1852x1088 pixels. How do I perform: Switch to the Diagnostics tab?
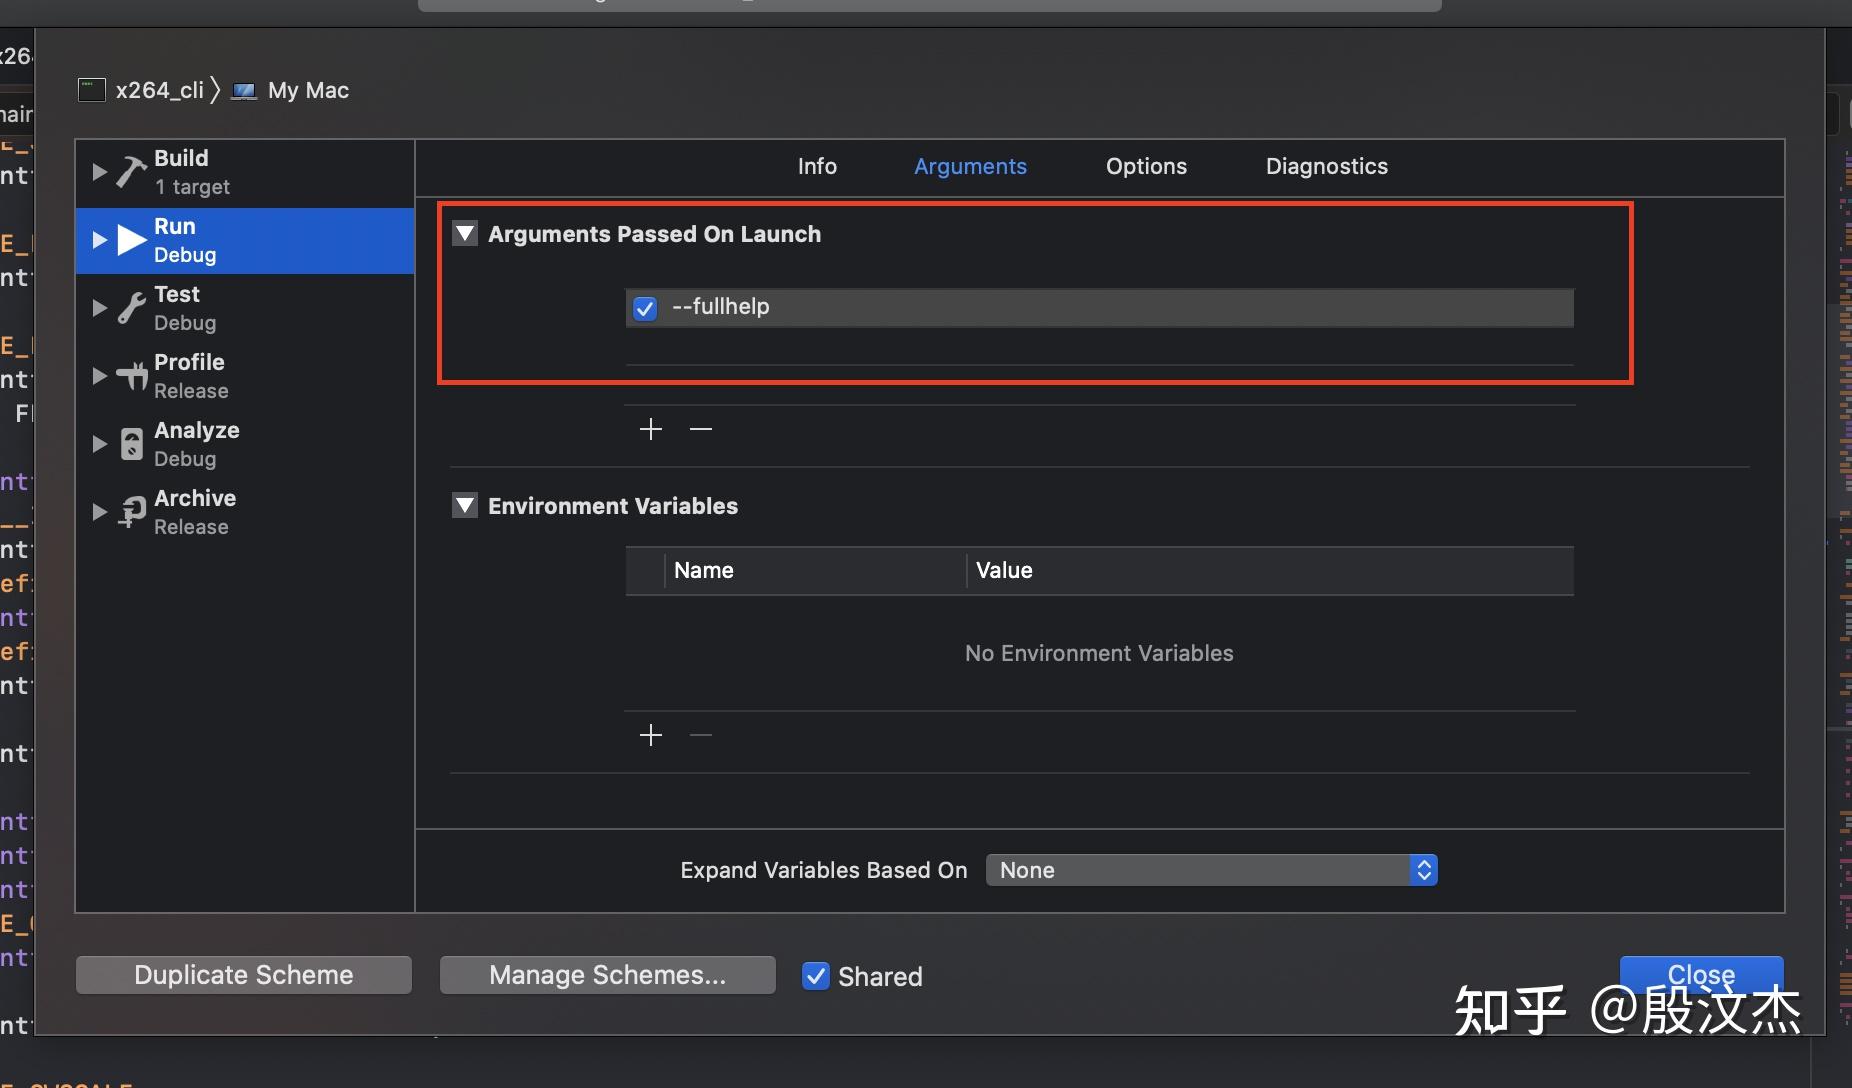(1326, 166)
